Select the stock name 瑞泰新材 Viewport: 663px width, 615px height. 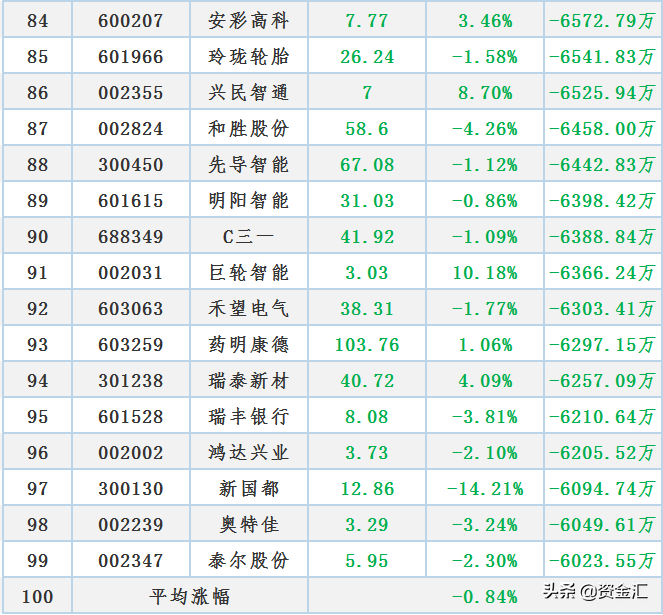(249, 380)
